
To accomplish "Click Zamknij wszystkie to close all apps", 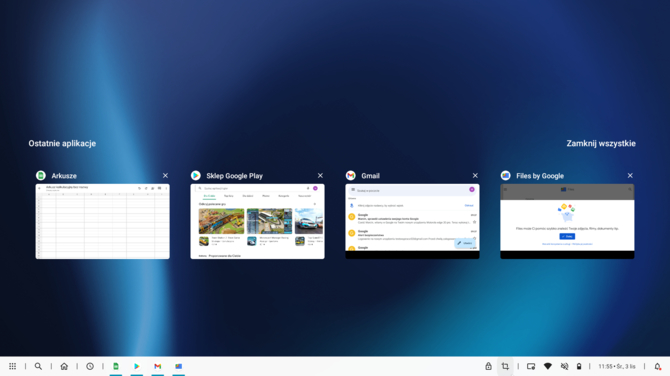I will pos(601,144).
